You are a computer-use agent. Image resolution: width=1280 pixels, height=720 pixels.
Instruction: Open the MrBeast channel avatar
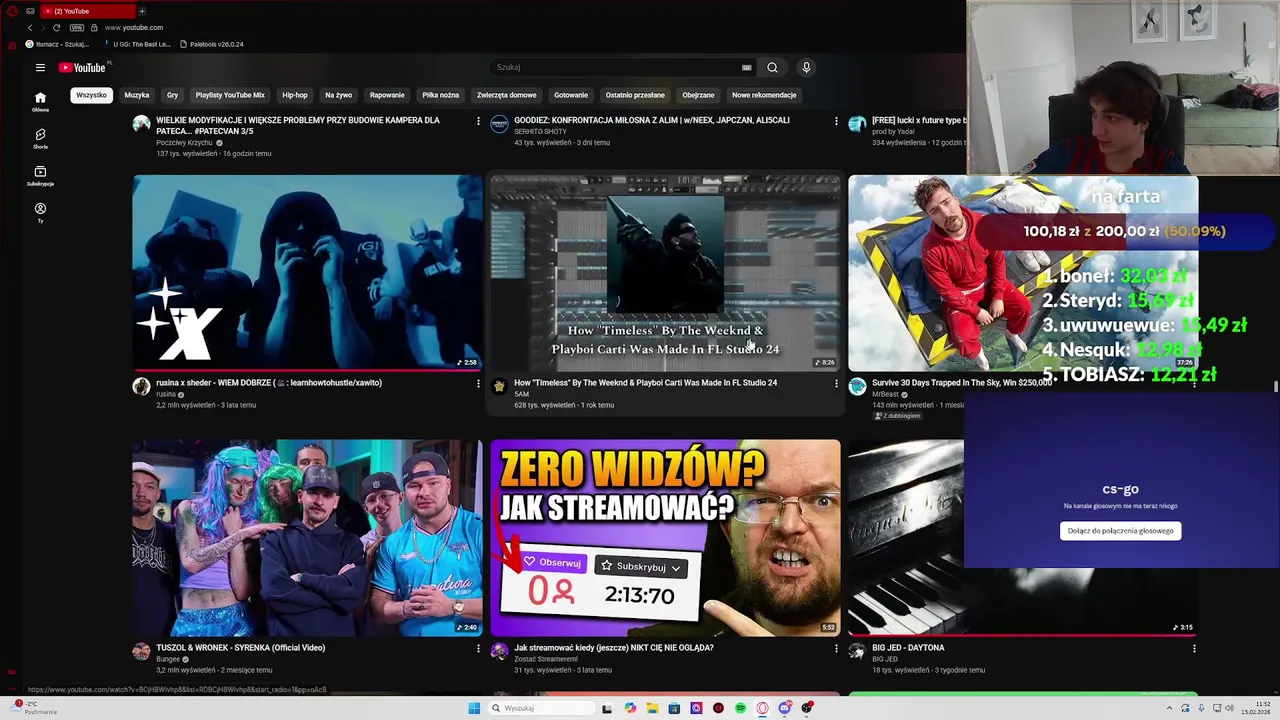[x=857, y=387]
